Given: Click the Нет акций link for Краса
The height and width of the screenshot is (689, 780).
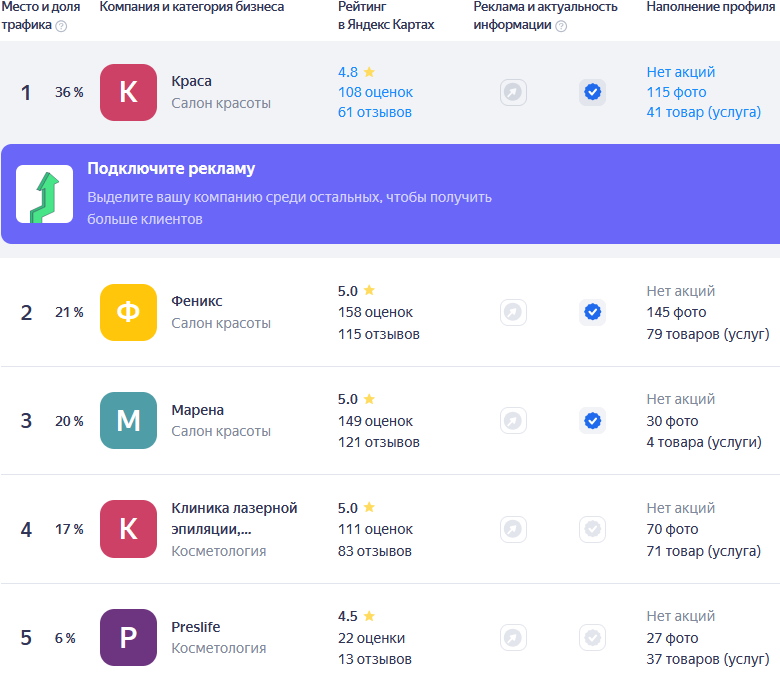Looking at the screenshot, I should click(680, 72).
